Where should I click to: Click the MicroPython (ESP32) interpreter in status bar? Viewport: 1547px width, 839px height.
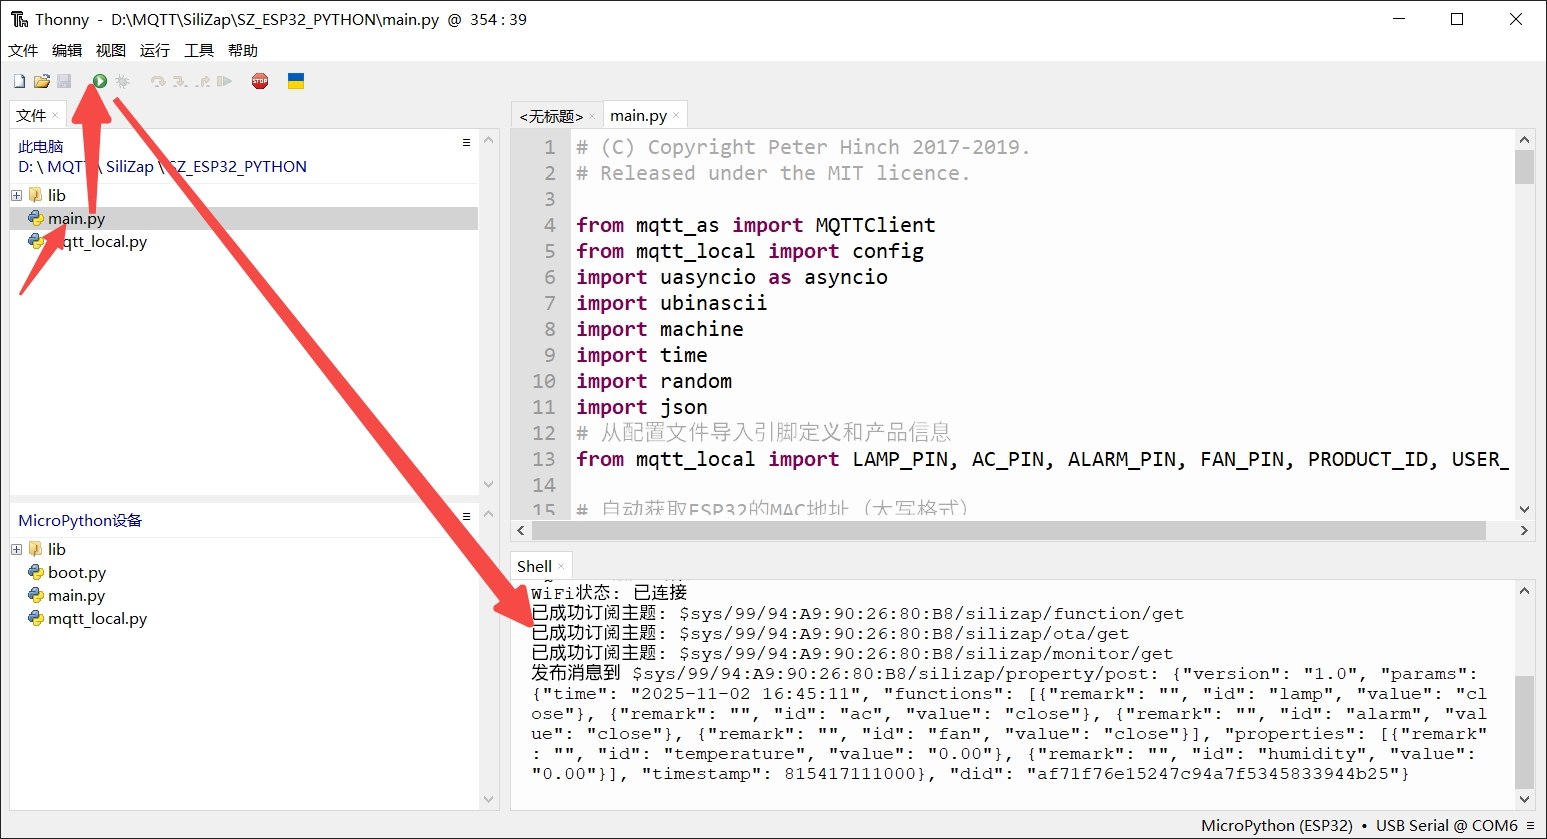1277,825
